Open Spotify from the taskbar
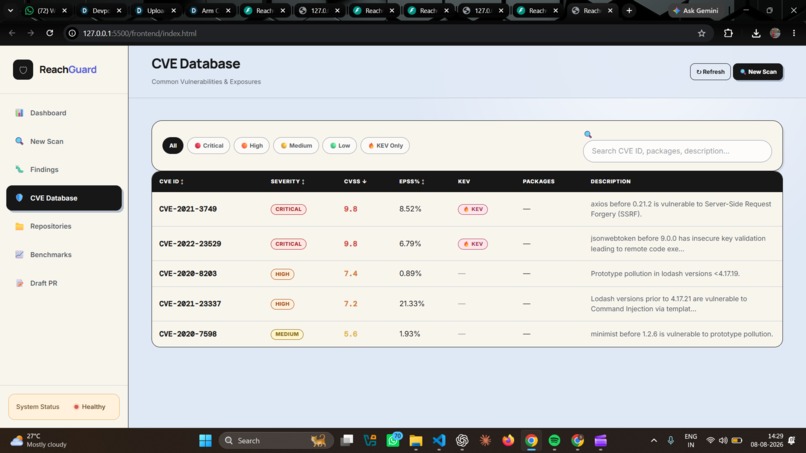806x453 pixels. pos(554,441)
